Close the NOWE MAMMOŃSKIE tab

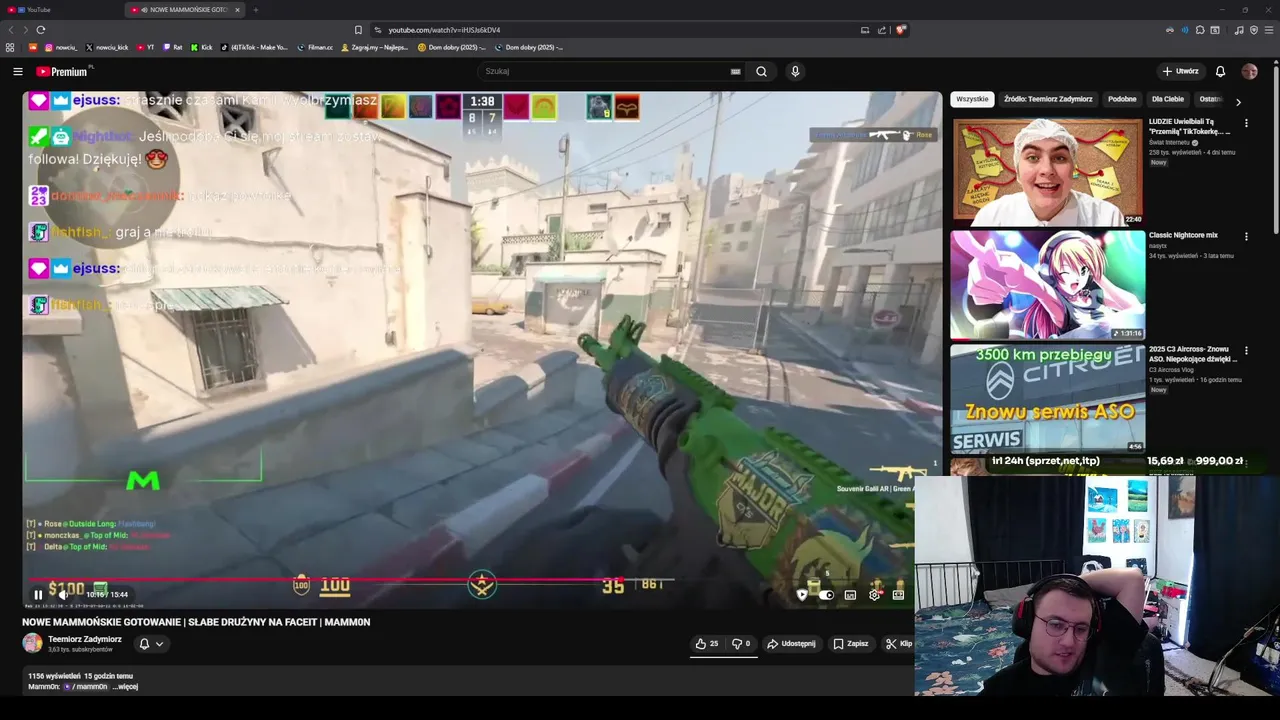click(237, 10)
